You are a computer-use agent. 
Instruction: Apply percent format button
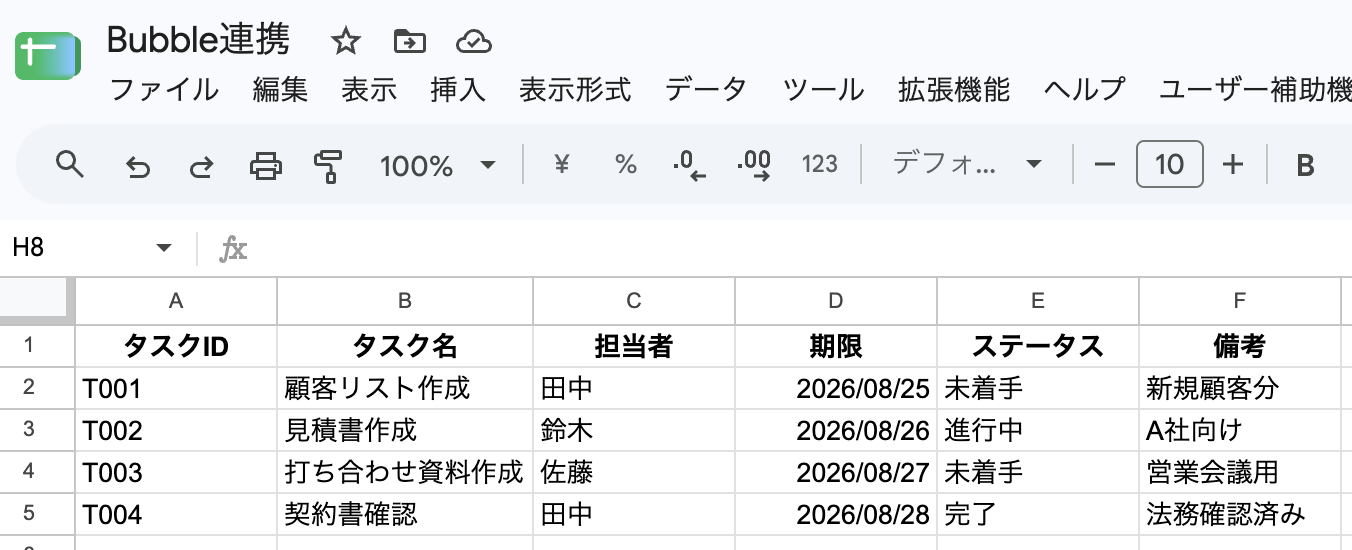pos(626,164)
